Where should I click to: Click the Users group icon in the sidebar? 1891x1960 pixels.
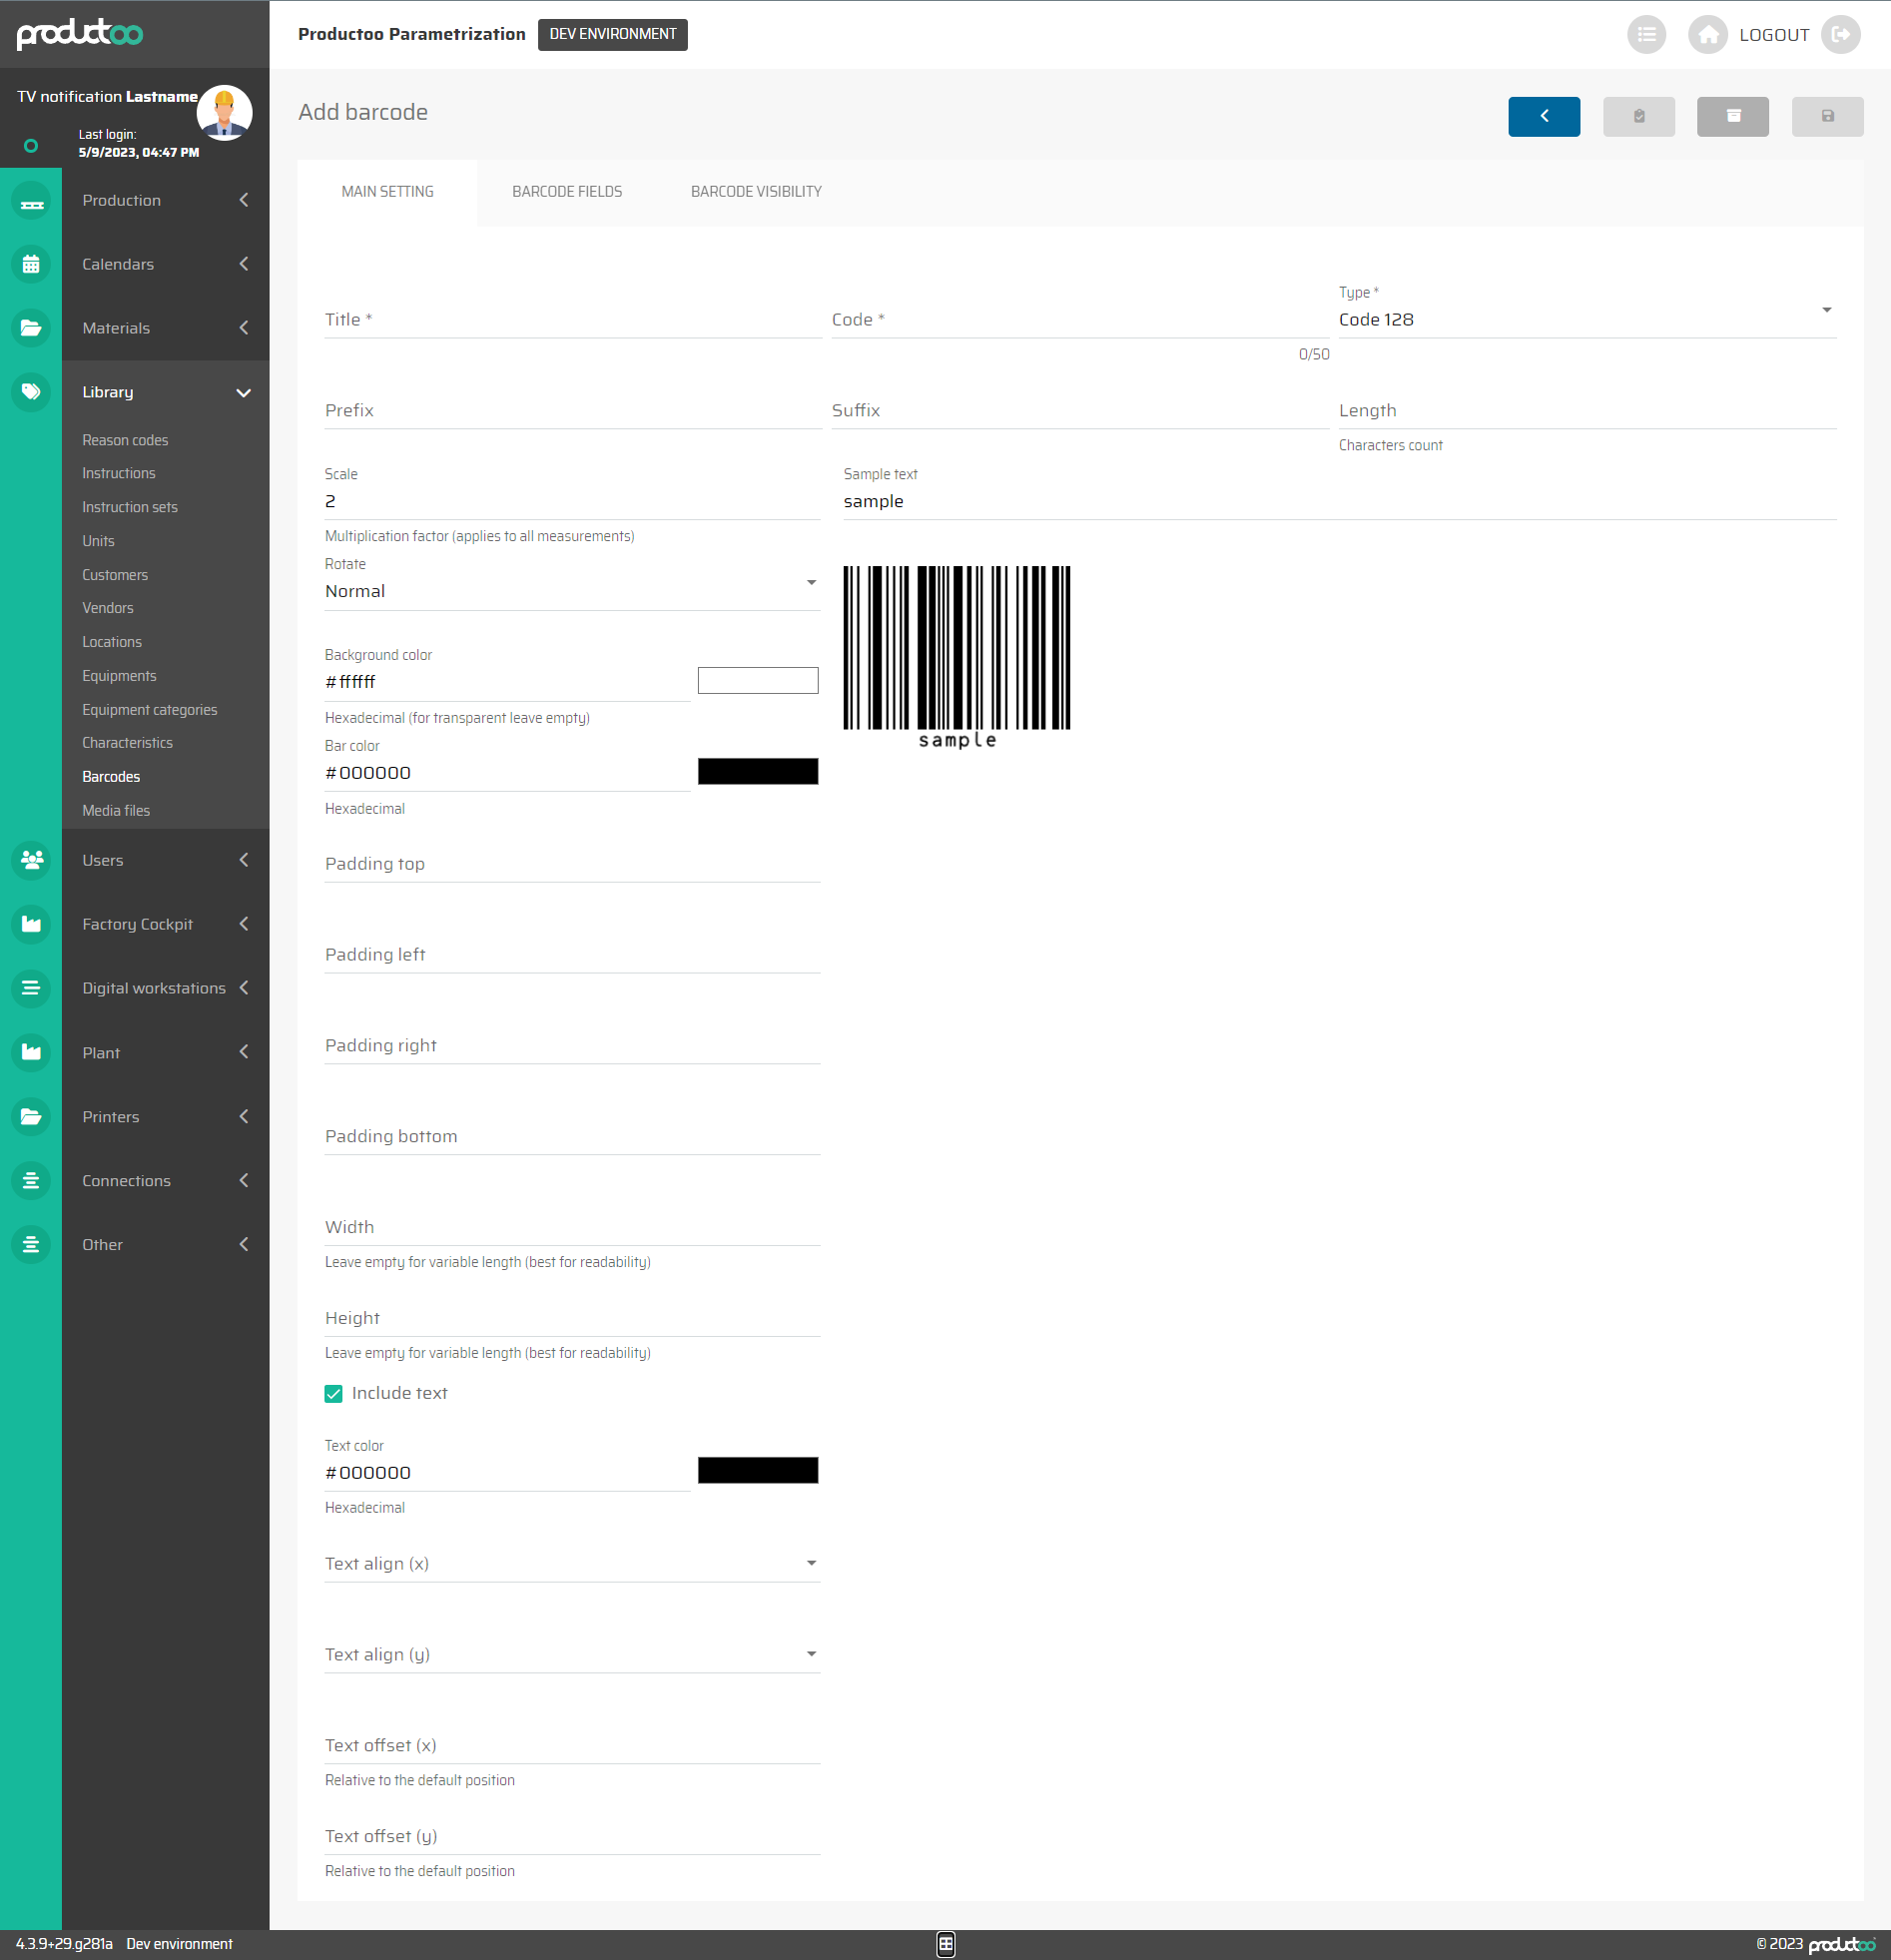click(x=31, y=860)
